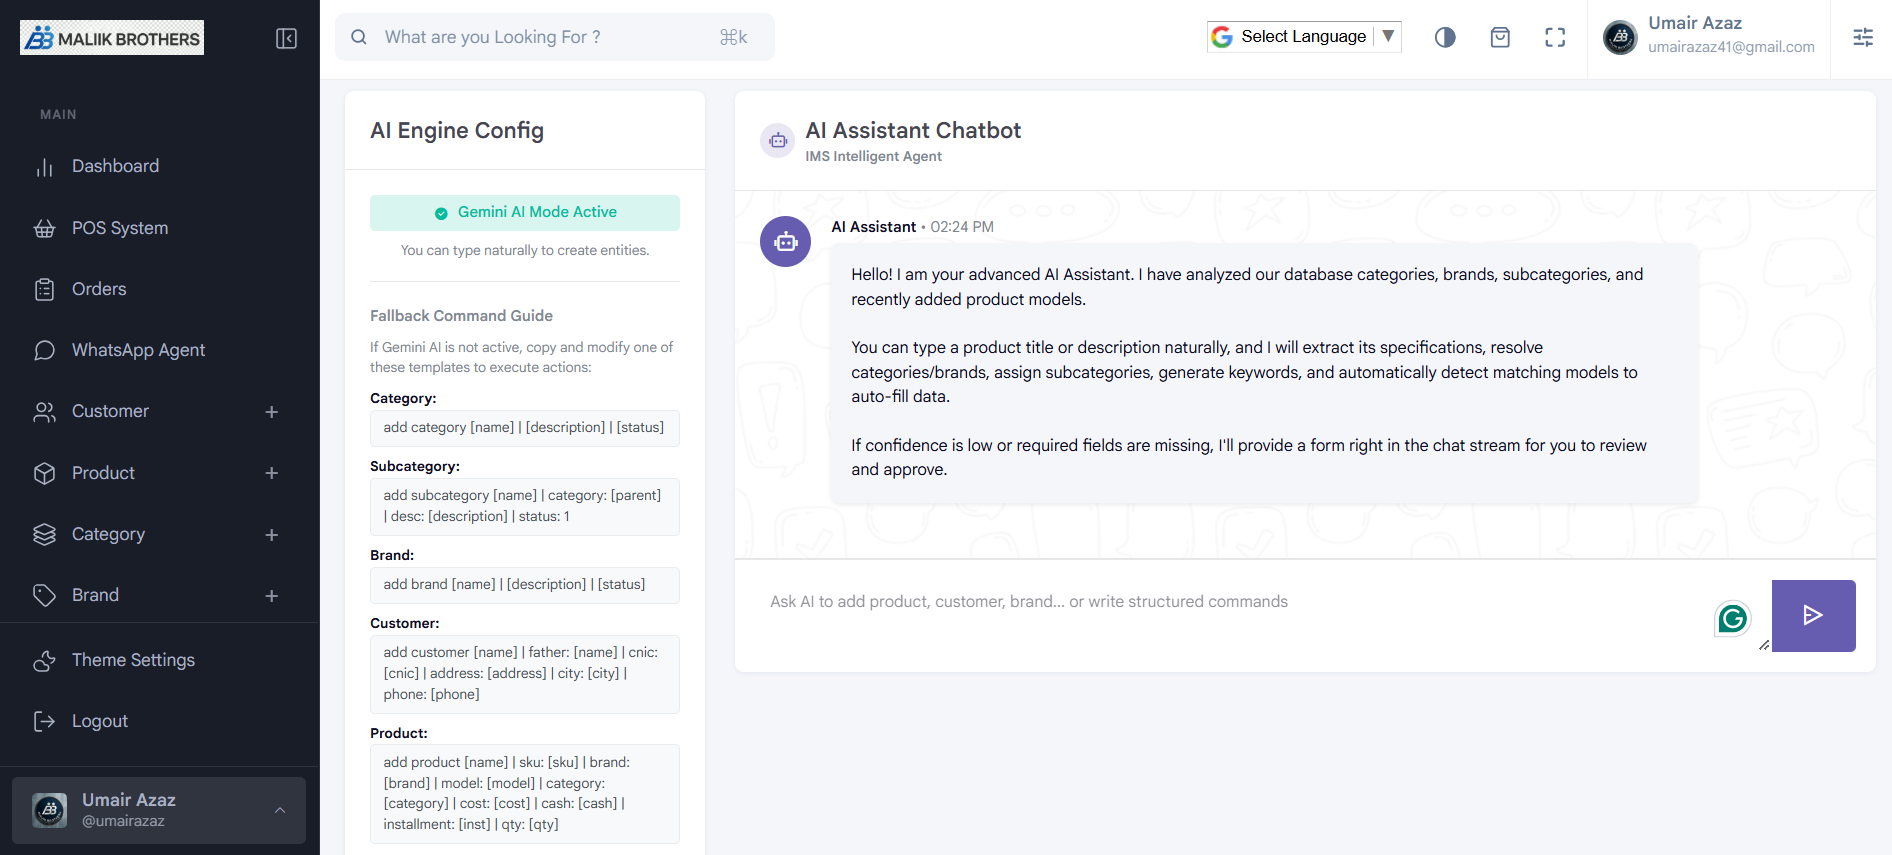Click the POS System basket icon
Image resolution: width=1892 pixels, height=855 pixels.
(x=44, y=228)
